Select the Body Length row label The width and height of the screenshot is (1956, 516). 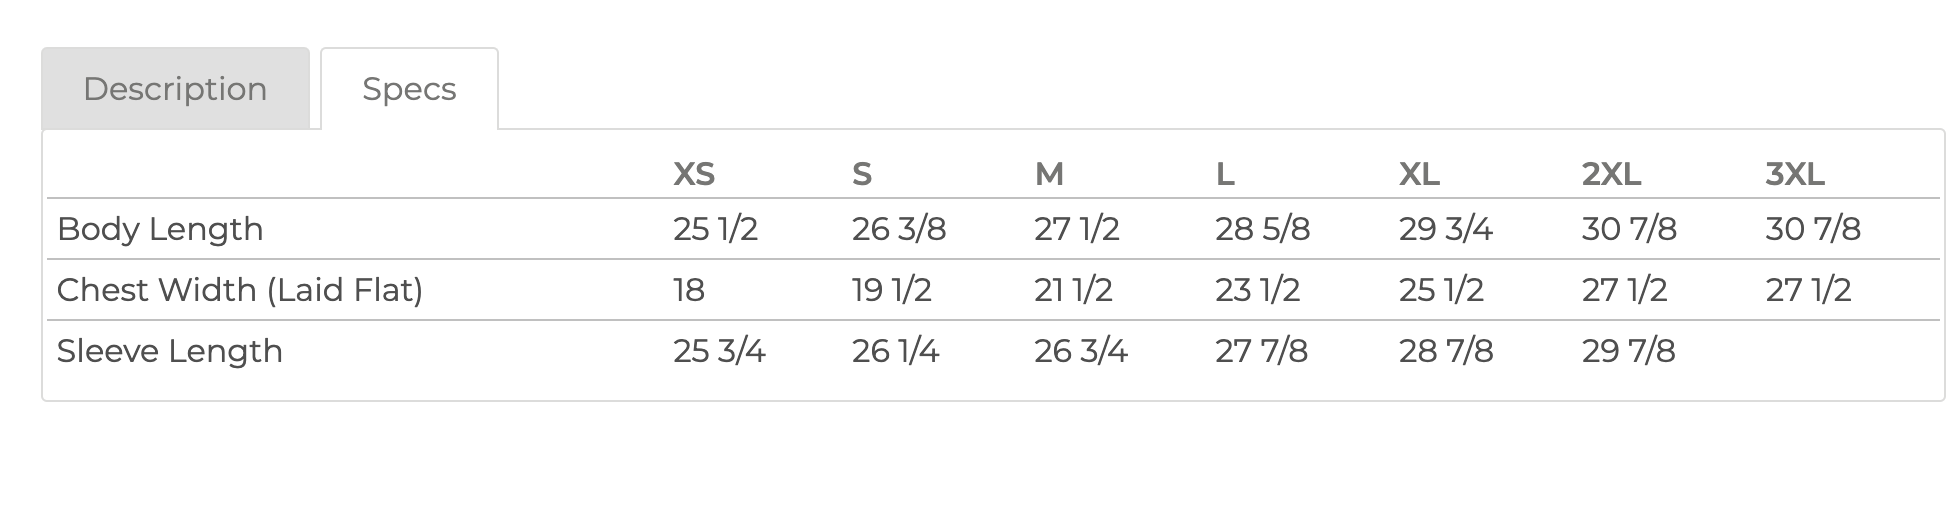pyautogui.click(x=160, y=229)
